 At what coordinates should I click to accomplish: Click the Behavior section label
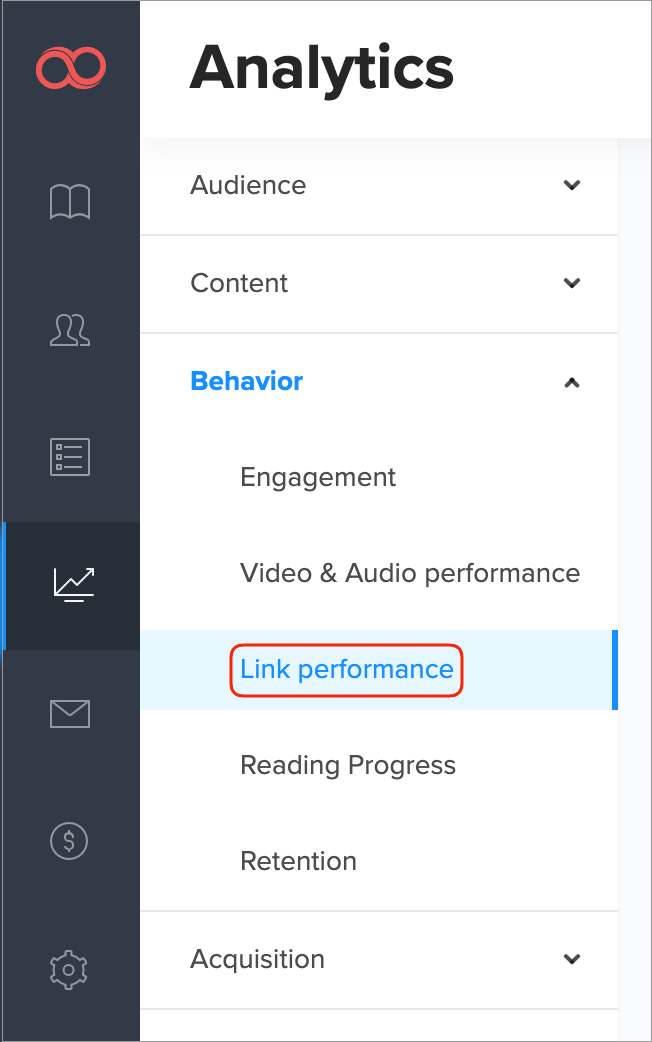247,381
